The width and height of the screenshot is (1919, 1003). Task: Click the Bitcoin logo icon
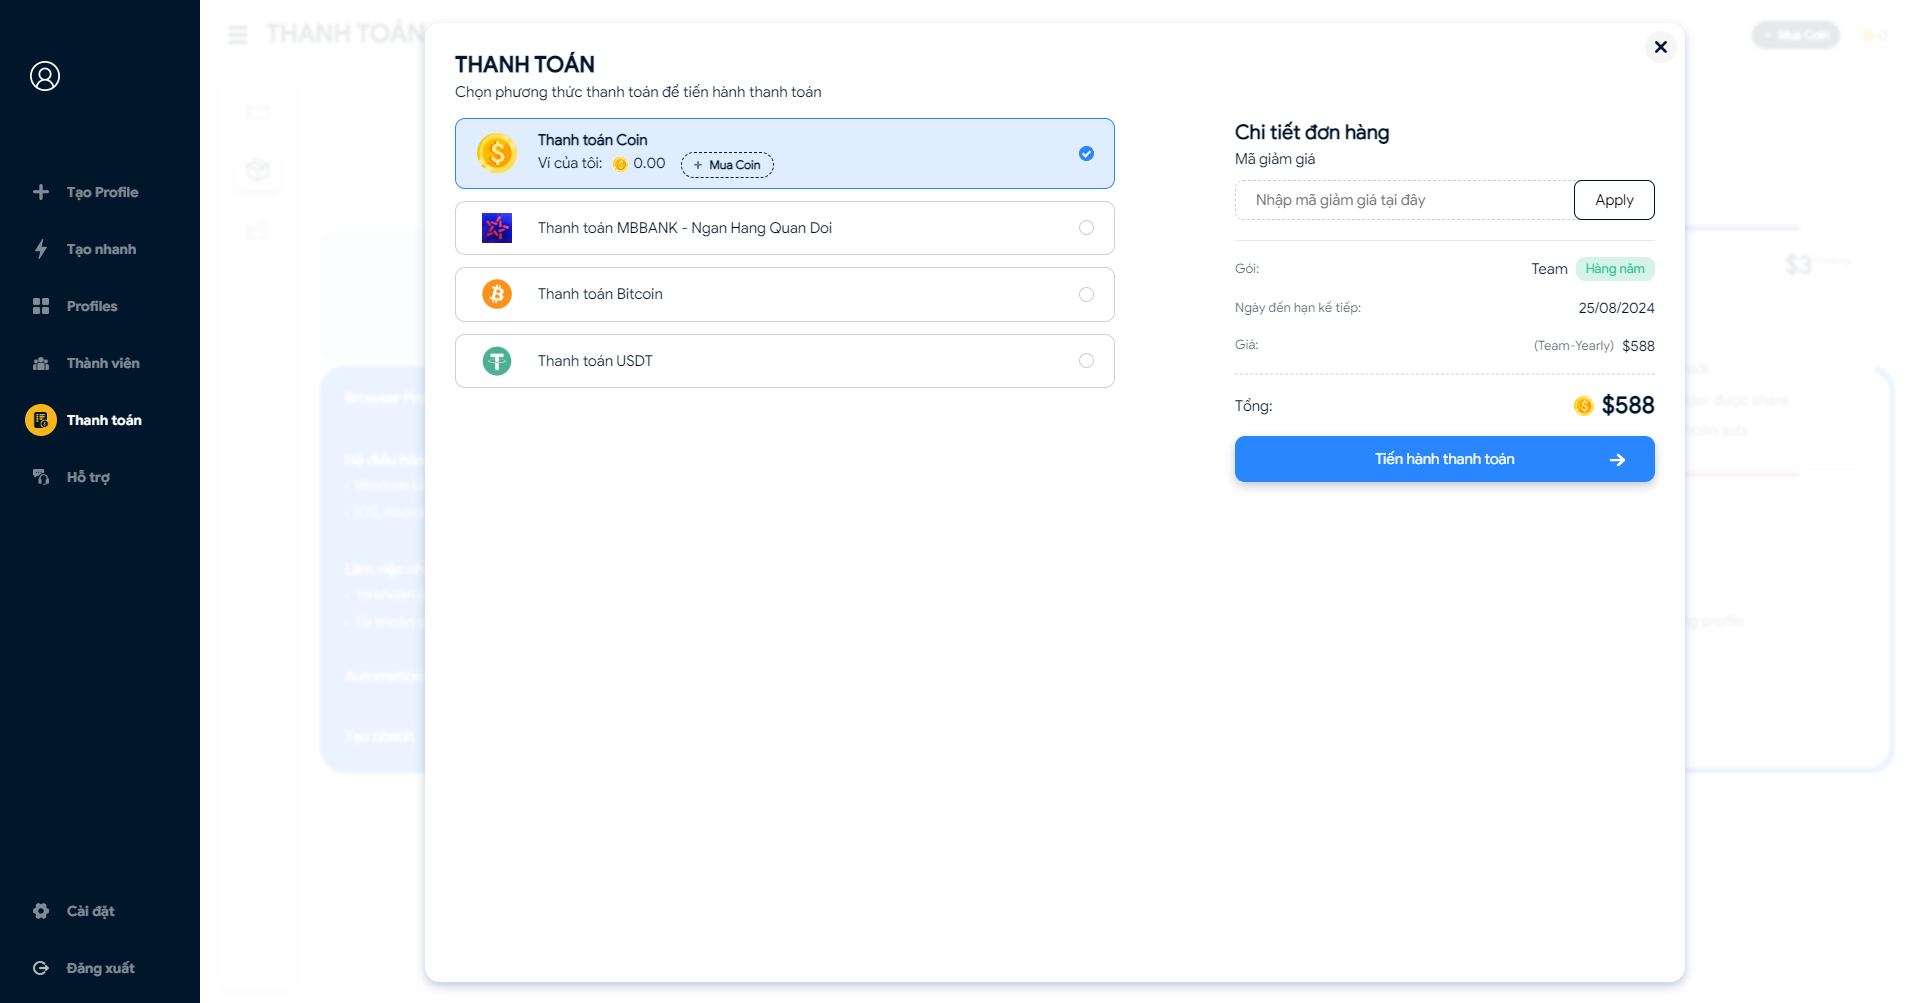click(497, 294)
